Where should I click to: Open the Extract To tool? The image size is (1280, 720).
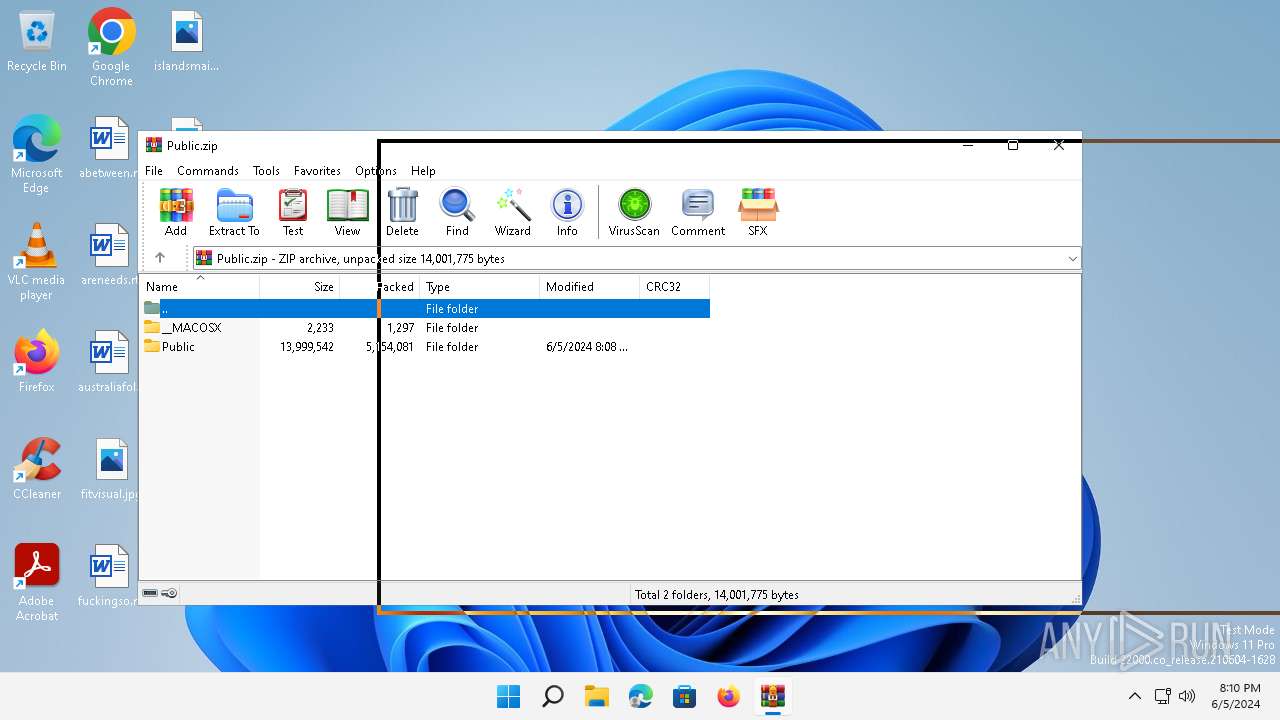pyautogui.click(x=234, y=212)
